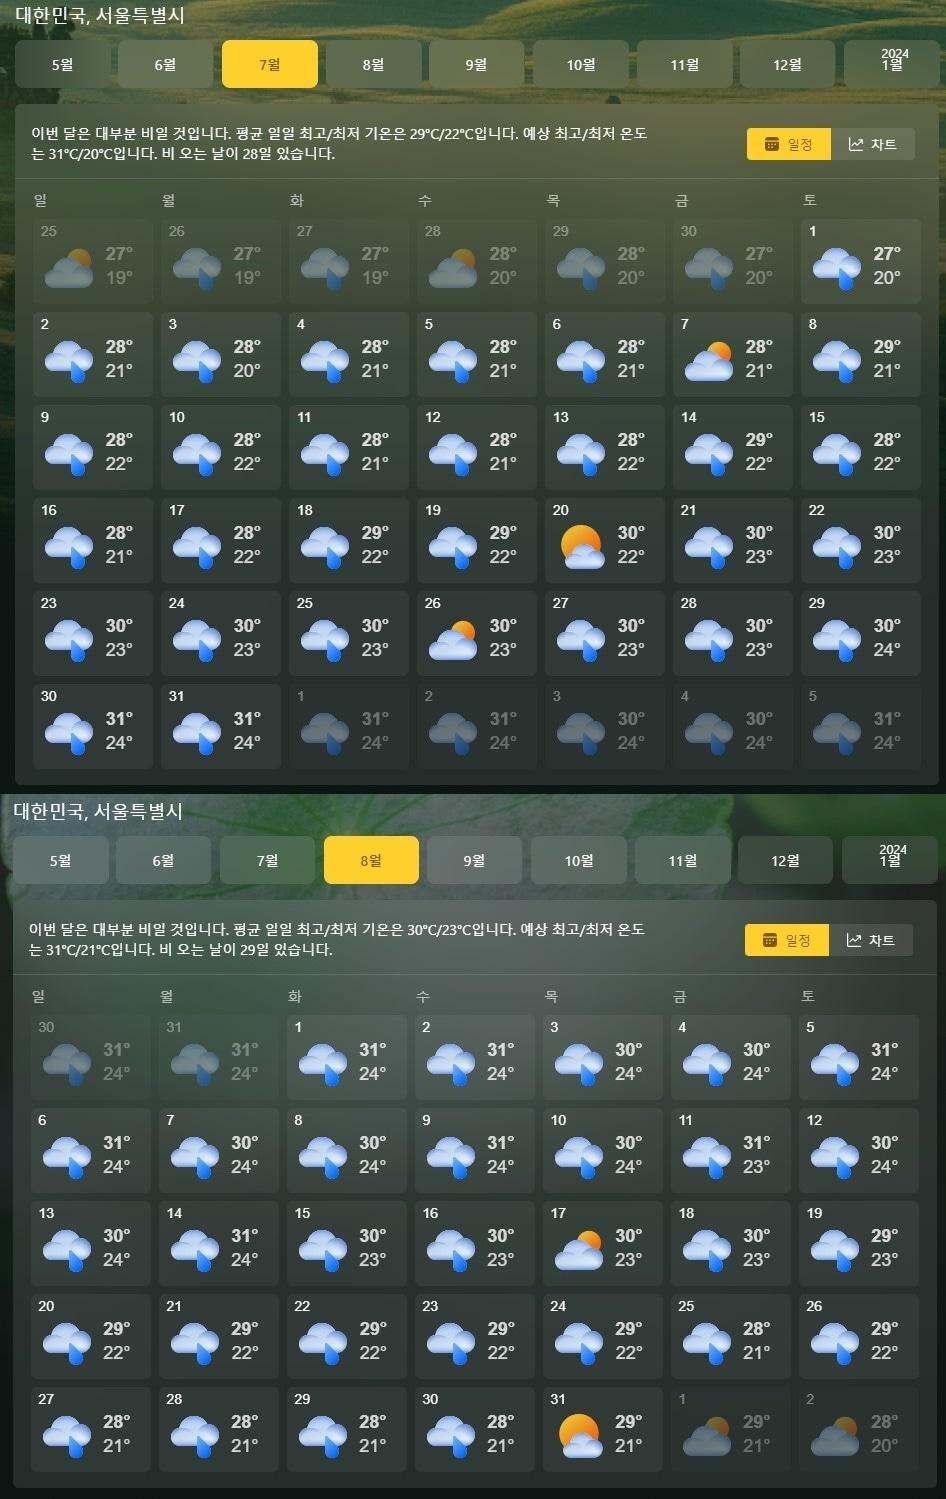Click the dimmed partly cloudy icon for September 2
The width and height of the screenshot is (946, 1499).
point(834,1436)
